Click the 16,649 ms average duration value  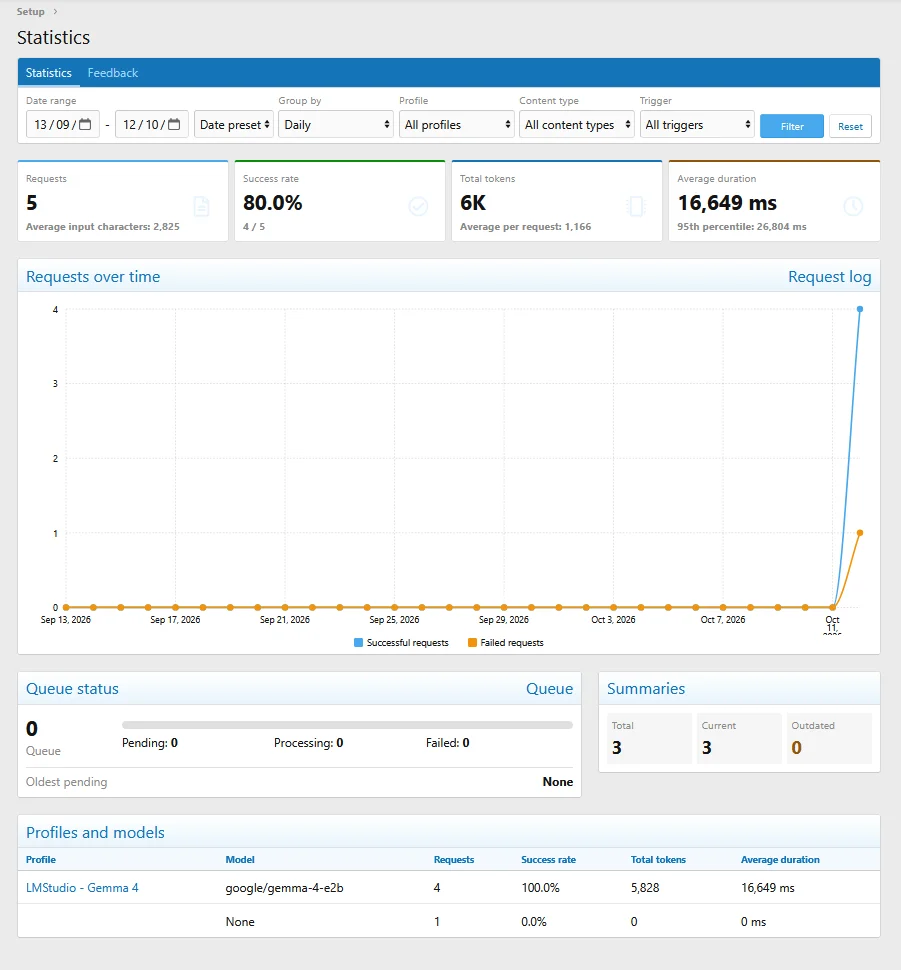coord(727,203)
